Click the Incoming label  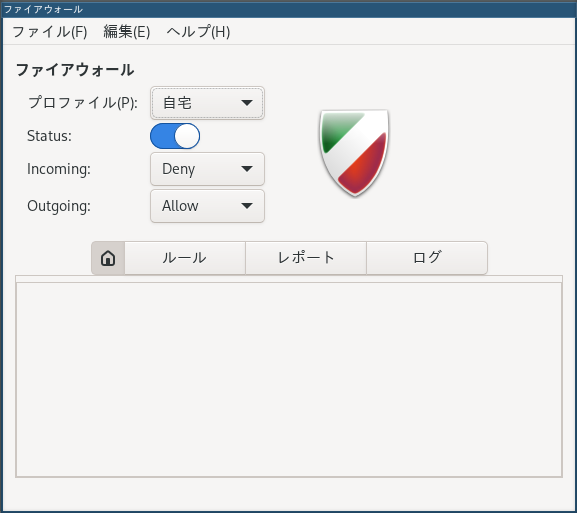coord(59,169)
